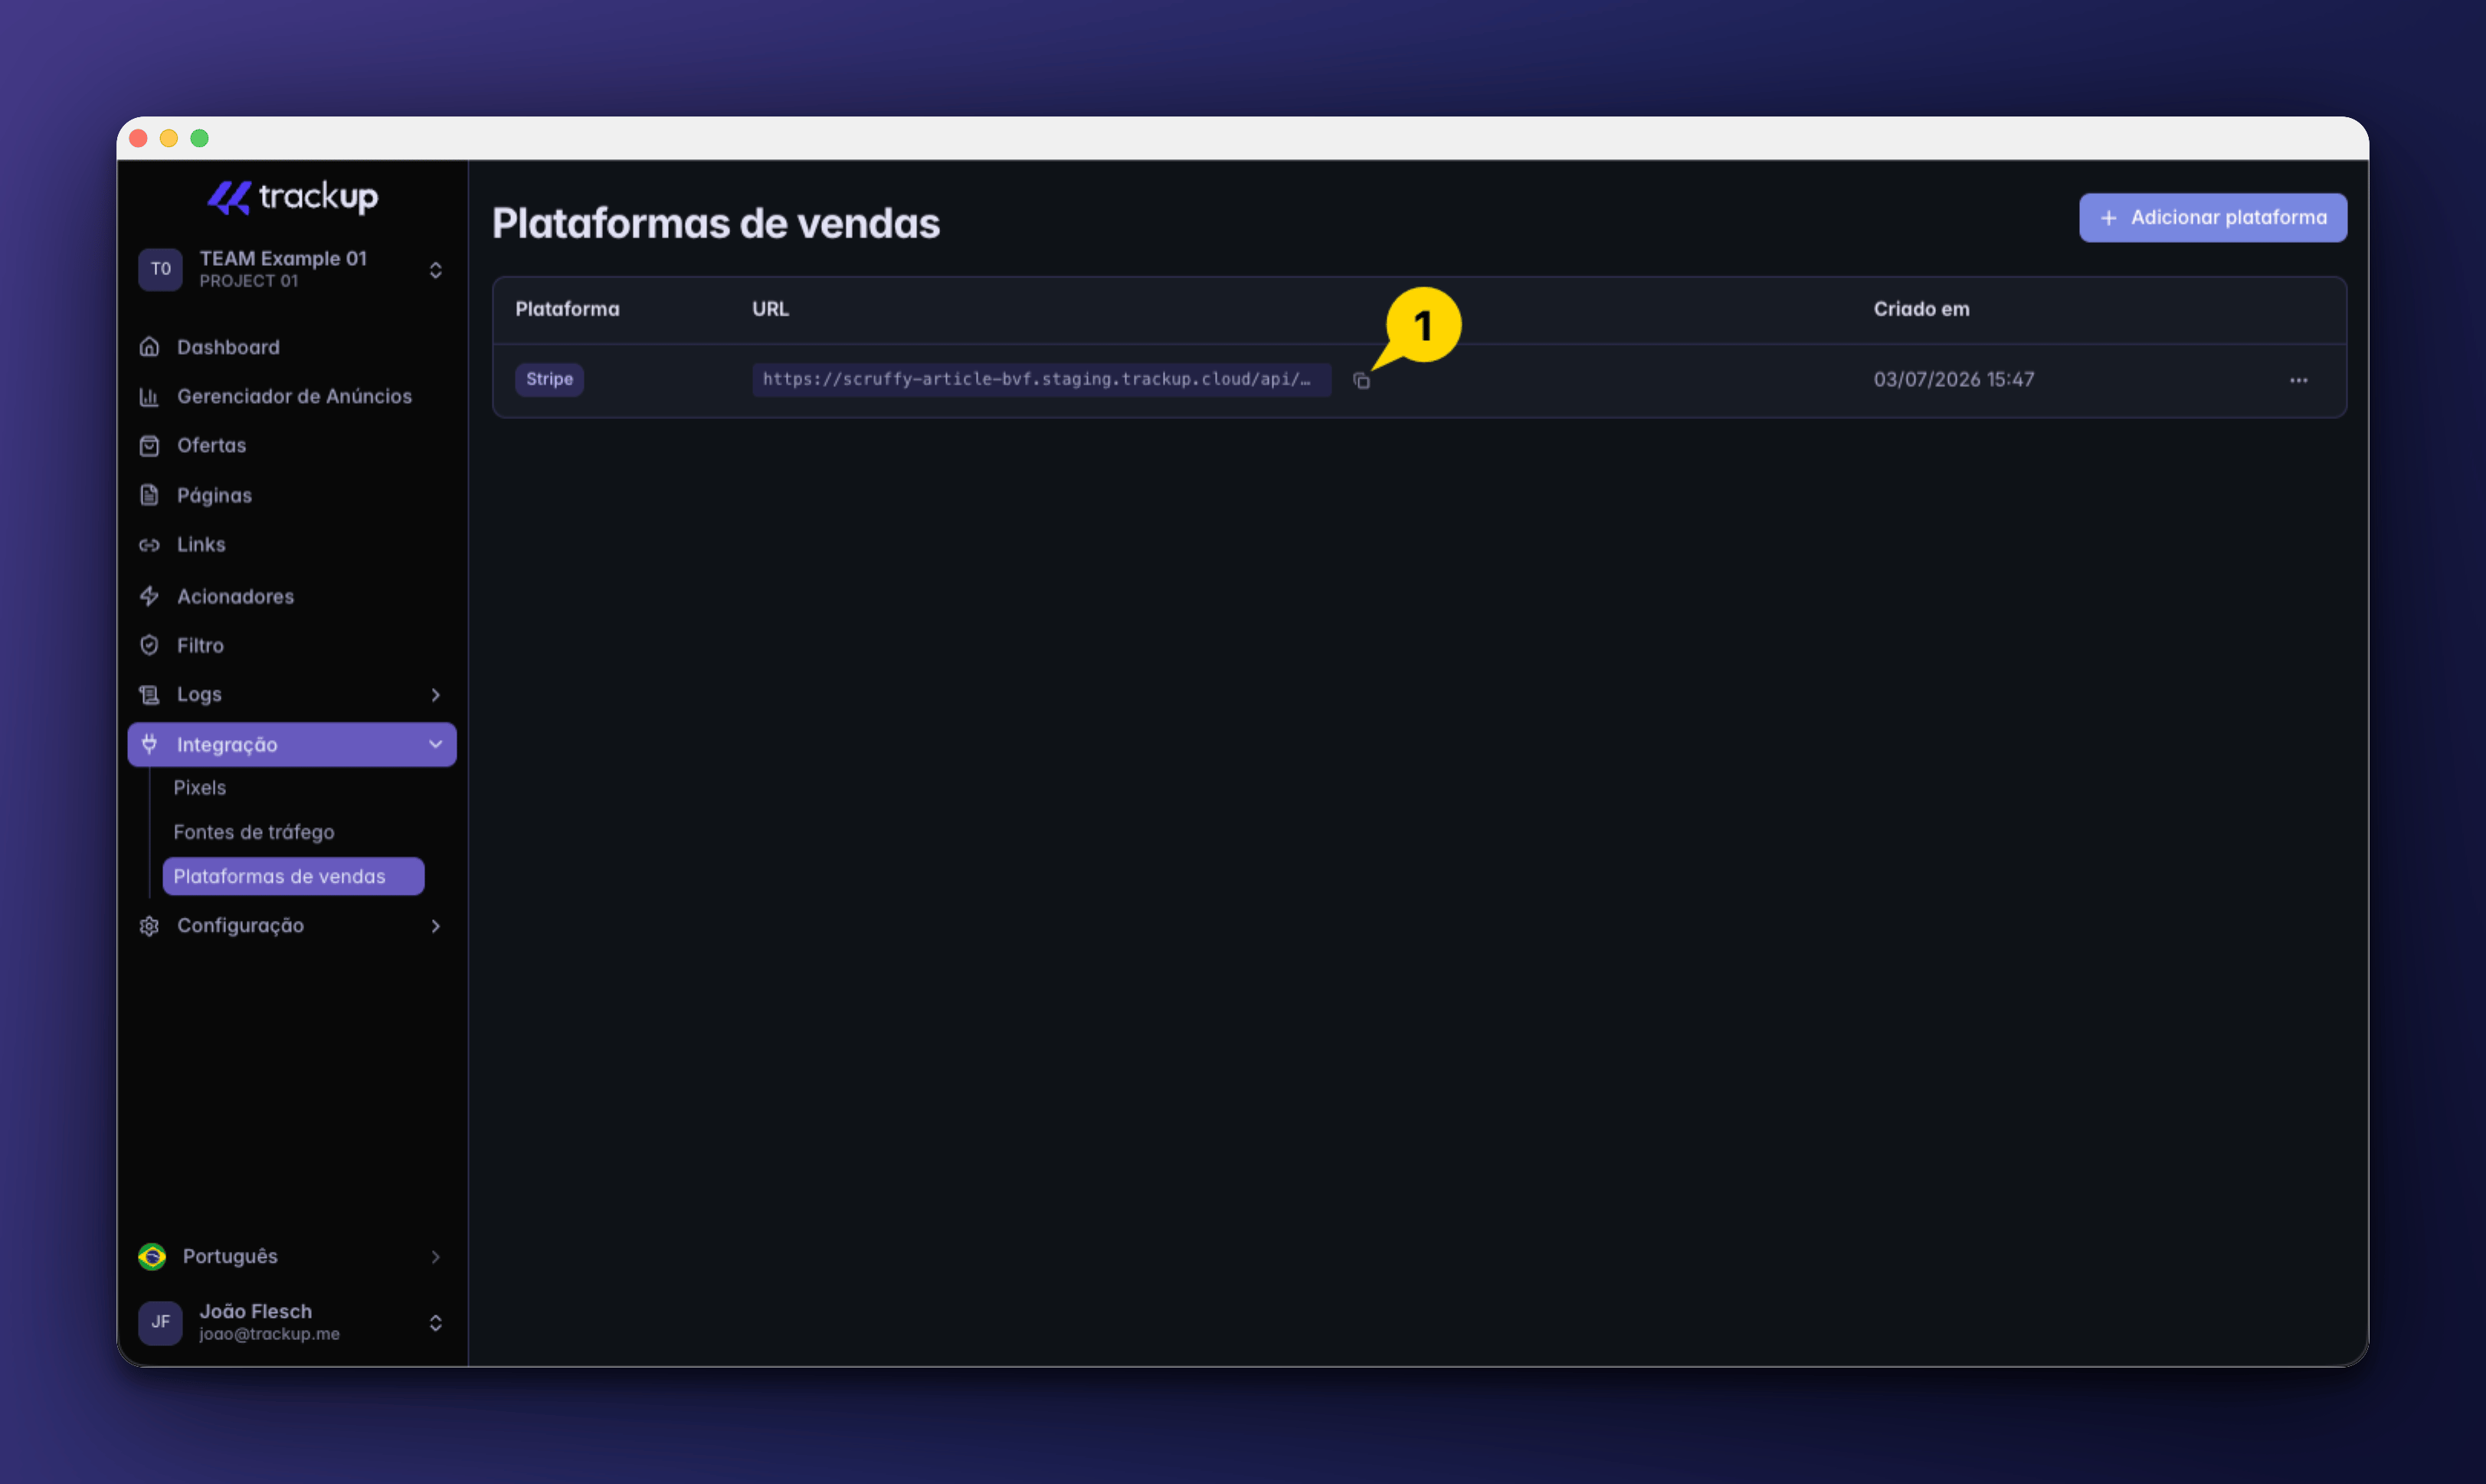Click the Acionadores lightning icon
This screenshot has height=1484, width=2486.
[149, 596]
